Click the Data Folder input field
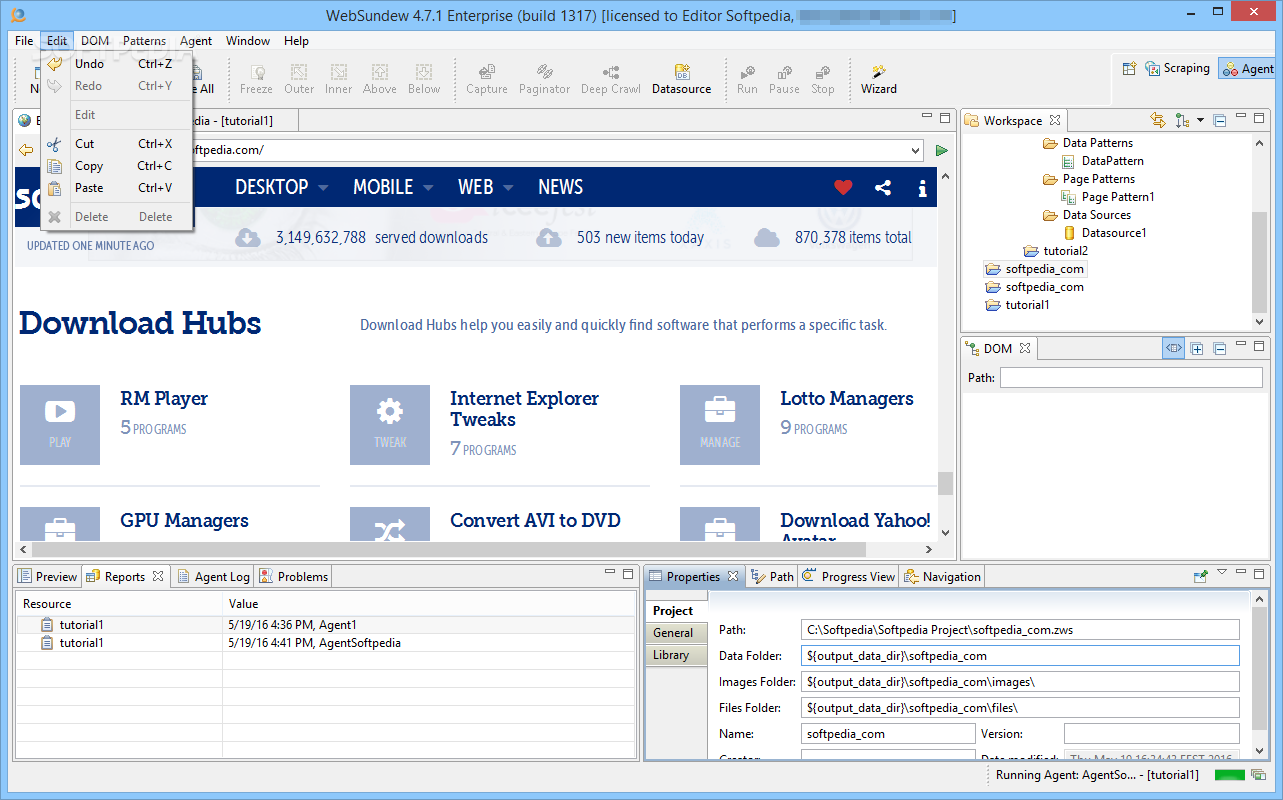Screen dimensions: 1283x800 coord(1020,656)
